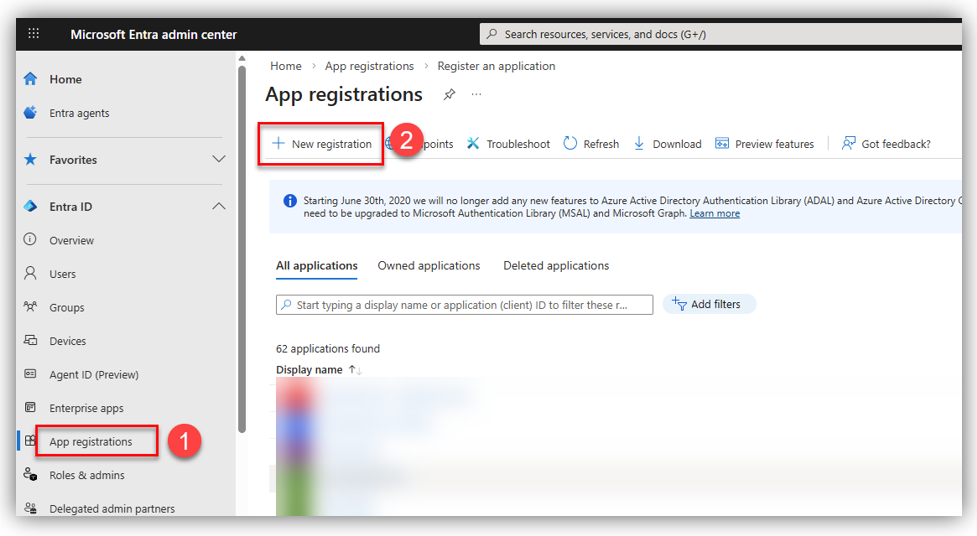Select Devices under Entra ID
This screenshot has width=977, height=536.
(x=67, y=341)
